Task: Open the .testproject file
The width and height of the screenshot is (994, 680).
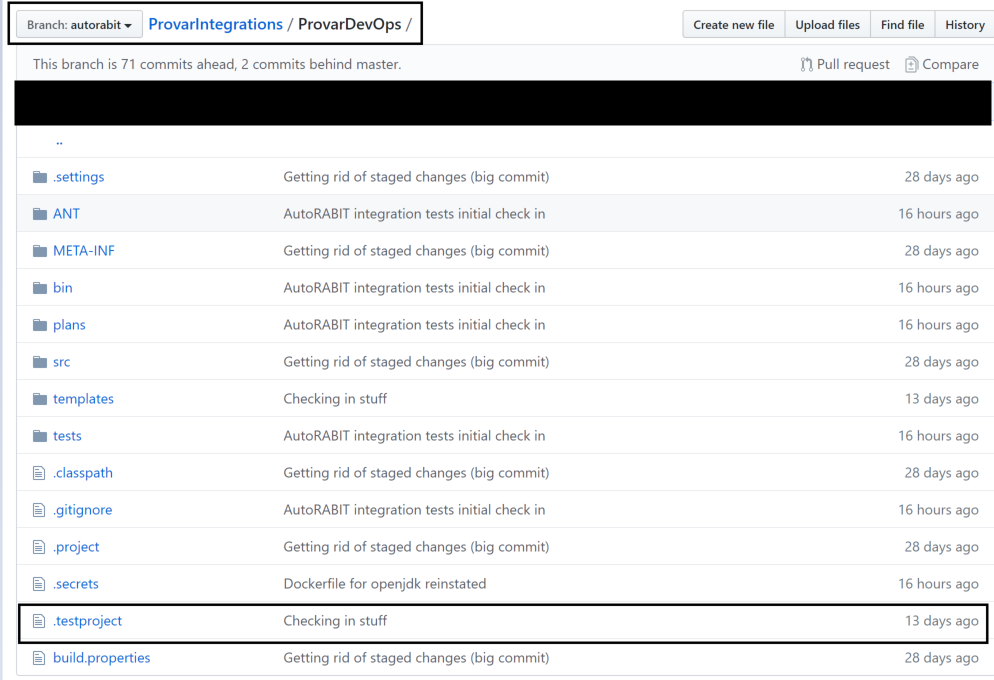Action: coord(87,621)
